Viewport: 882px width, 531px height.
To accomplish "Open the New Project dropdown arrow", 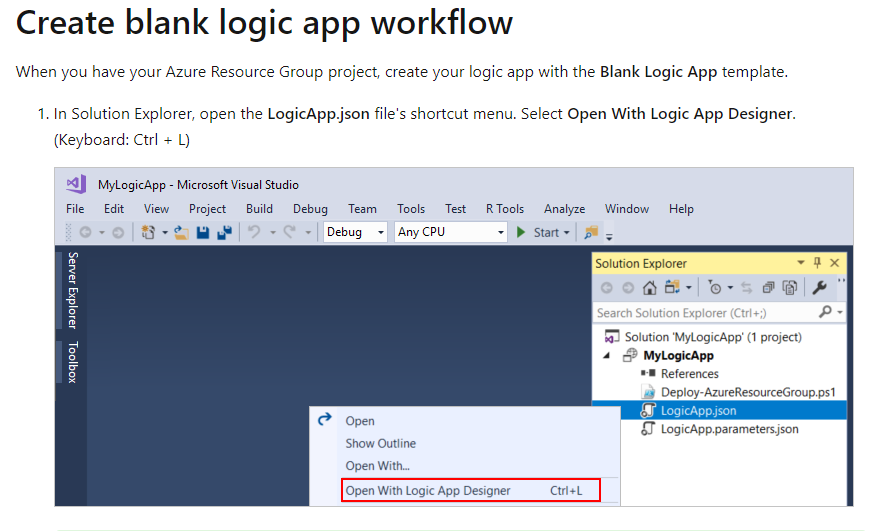I will [x=165, y=232].
